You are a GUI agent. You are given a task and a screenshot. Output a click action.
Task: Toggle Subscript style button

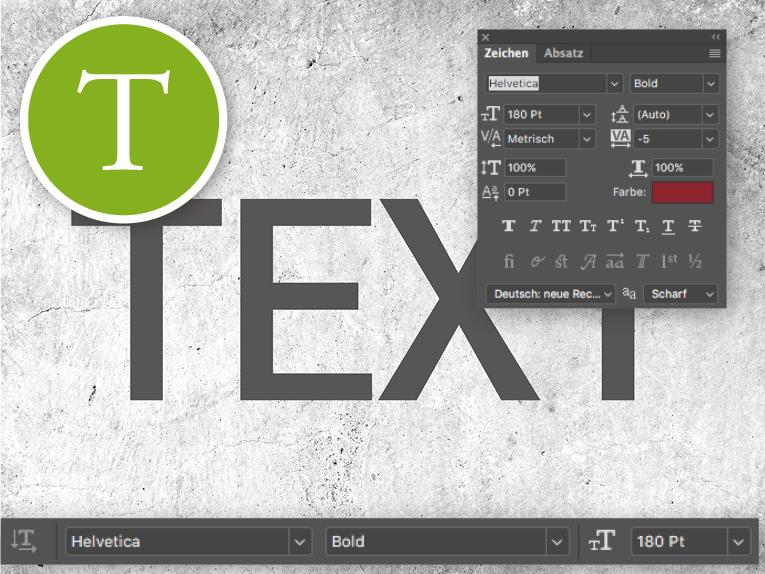[x=642, y=226]
